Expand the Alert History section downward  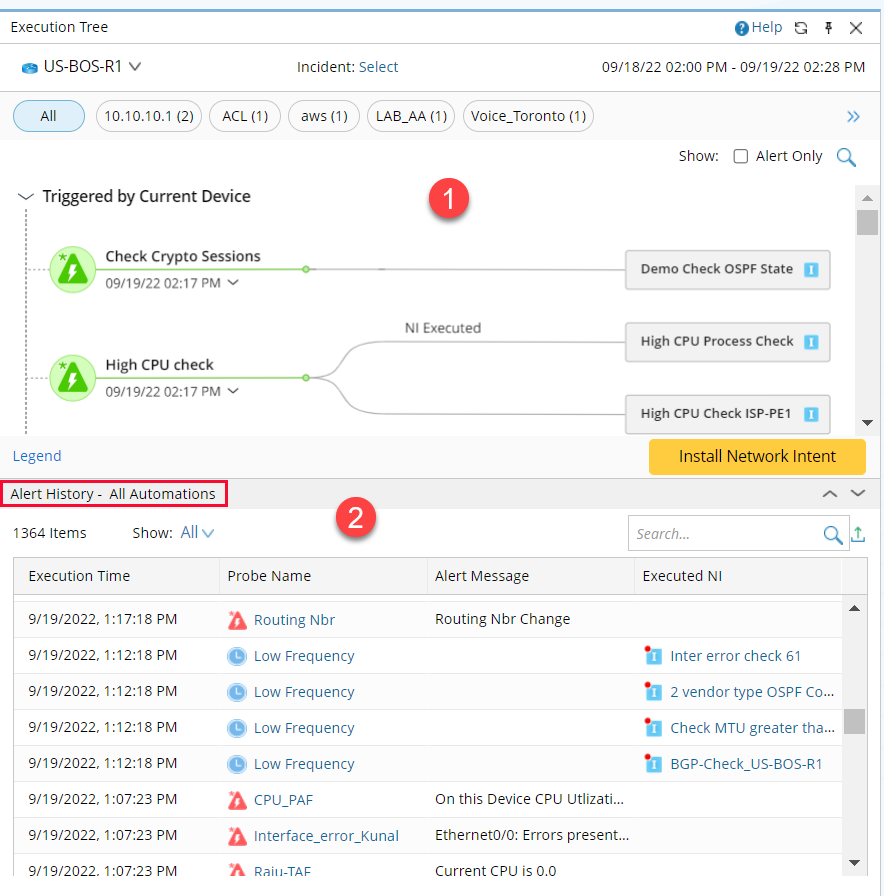click(x=856, y=493)
